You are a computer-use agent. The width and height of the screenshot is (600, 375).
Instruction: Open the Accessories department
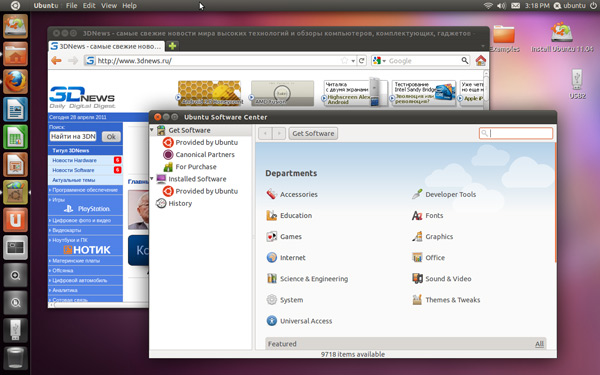point(292,194)
